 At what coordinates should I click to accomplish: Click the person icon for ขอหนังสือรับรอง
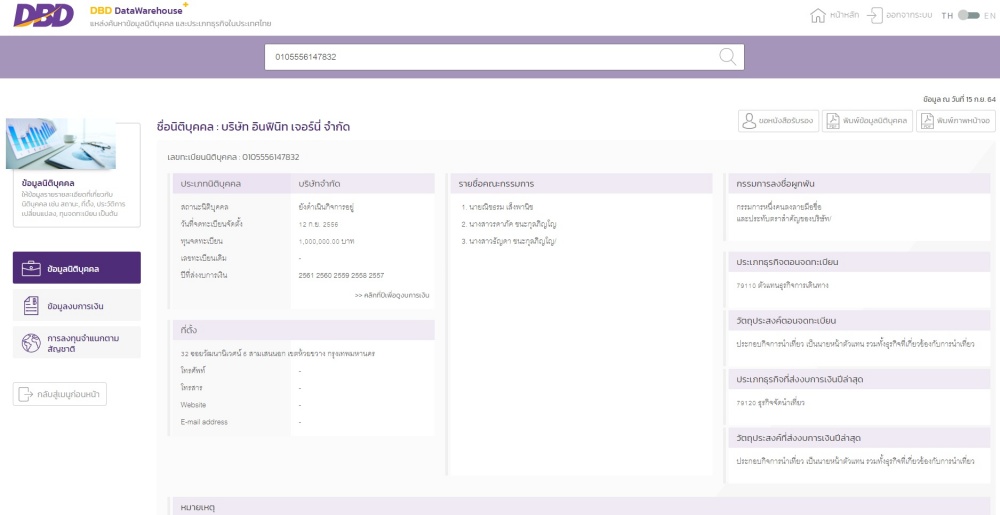pyautogui.click(x=749, y=121)
